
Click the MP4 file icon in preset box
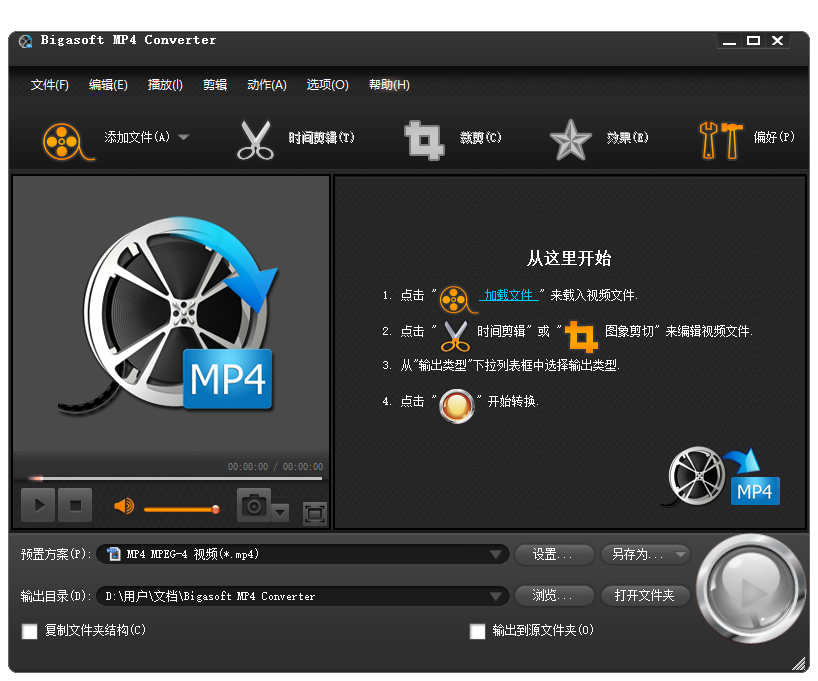pyautogui.click(x=113, y=554)
